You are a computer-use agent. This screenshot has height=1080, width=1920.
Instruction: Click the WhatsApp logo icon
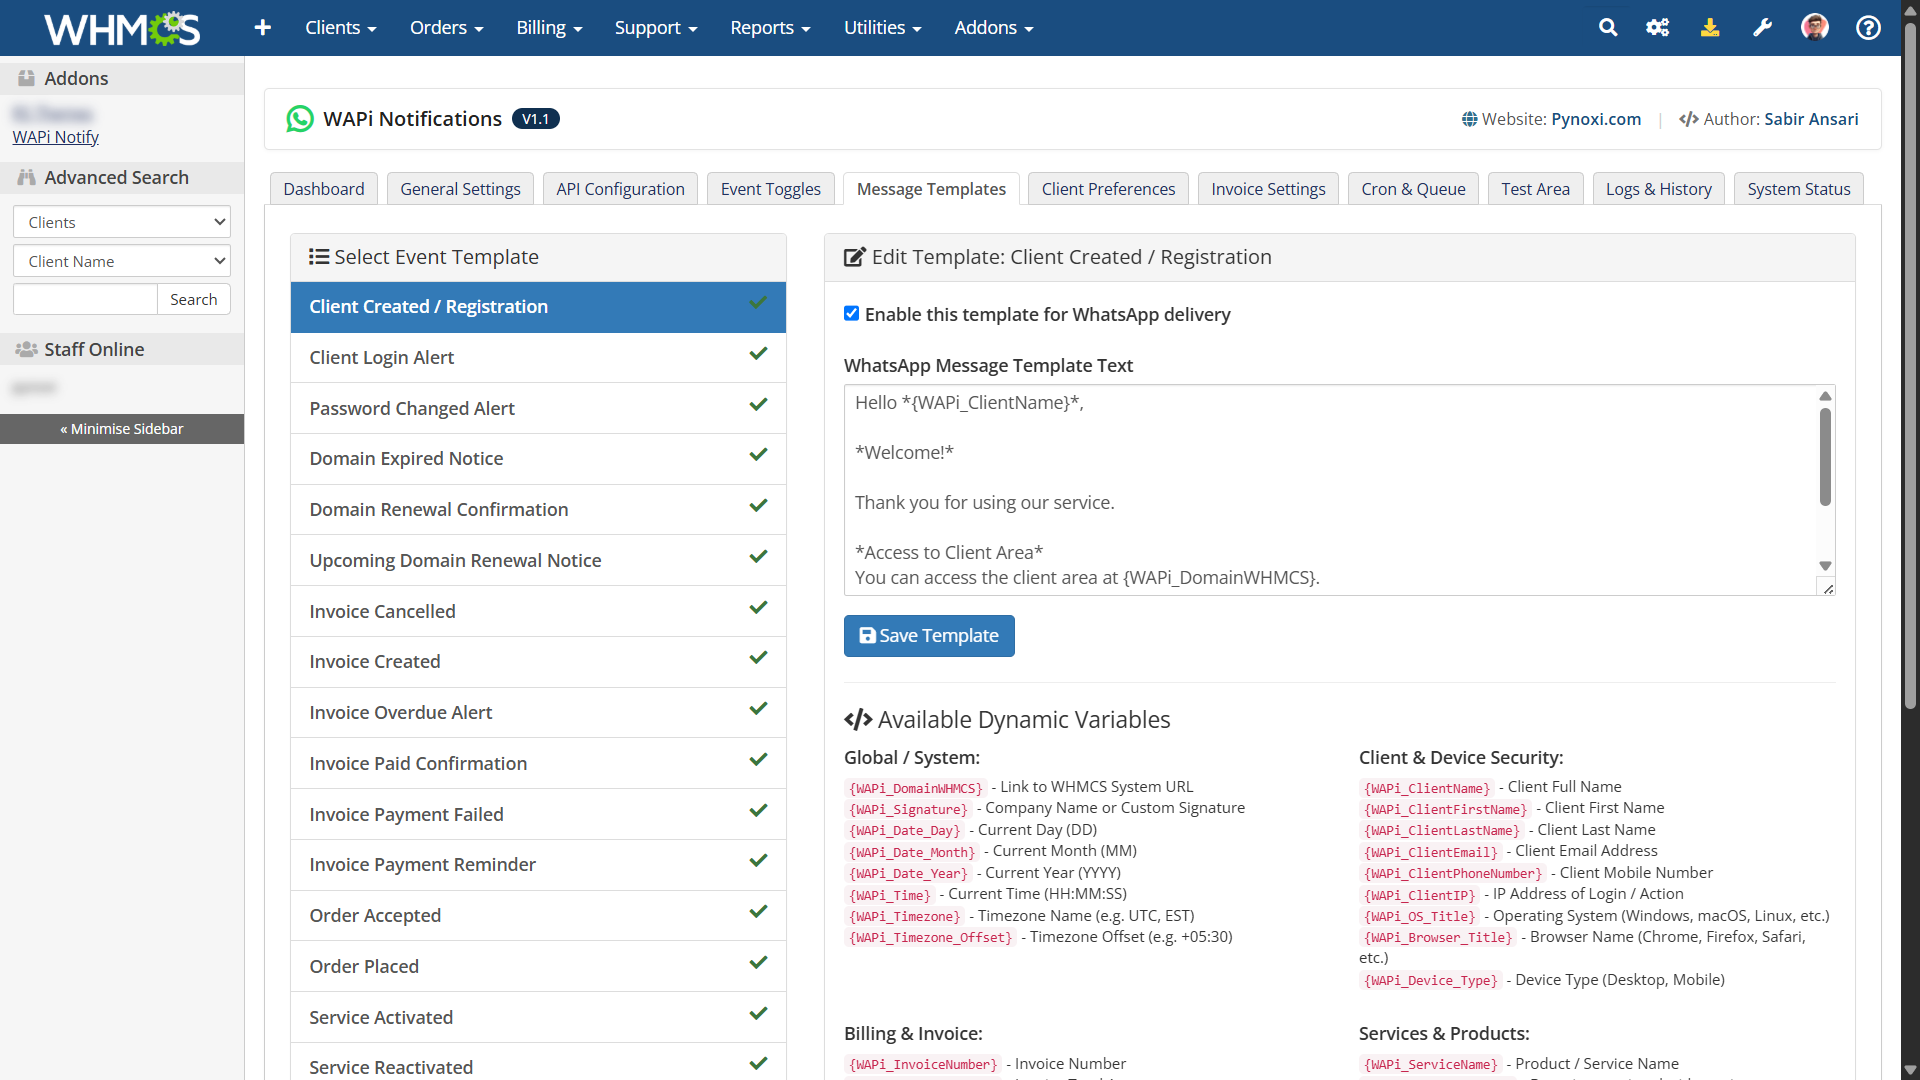[300, 119]
